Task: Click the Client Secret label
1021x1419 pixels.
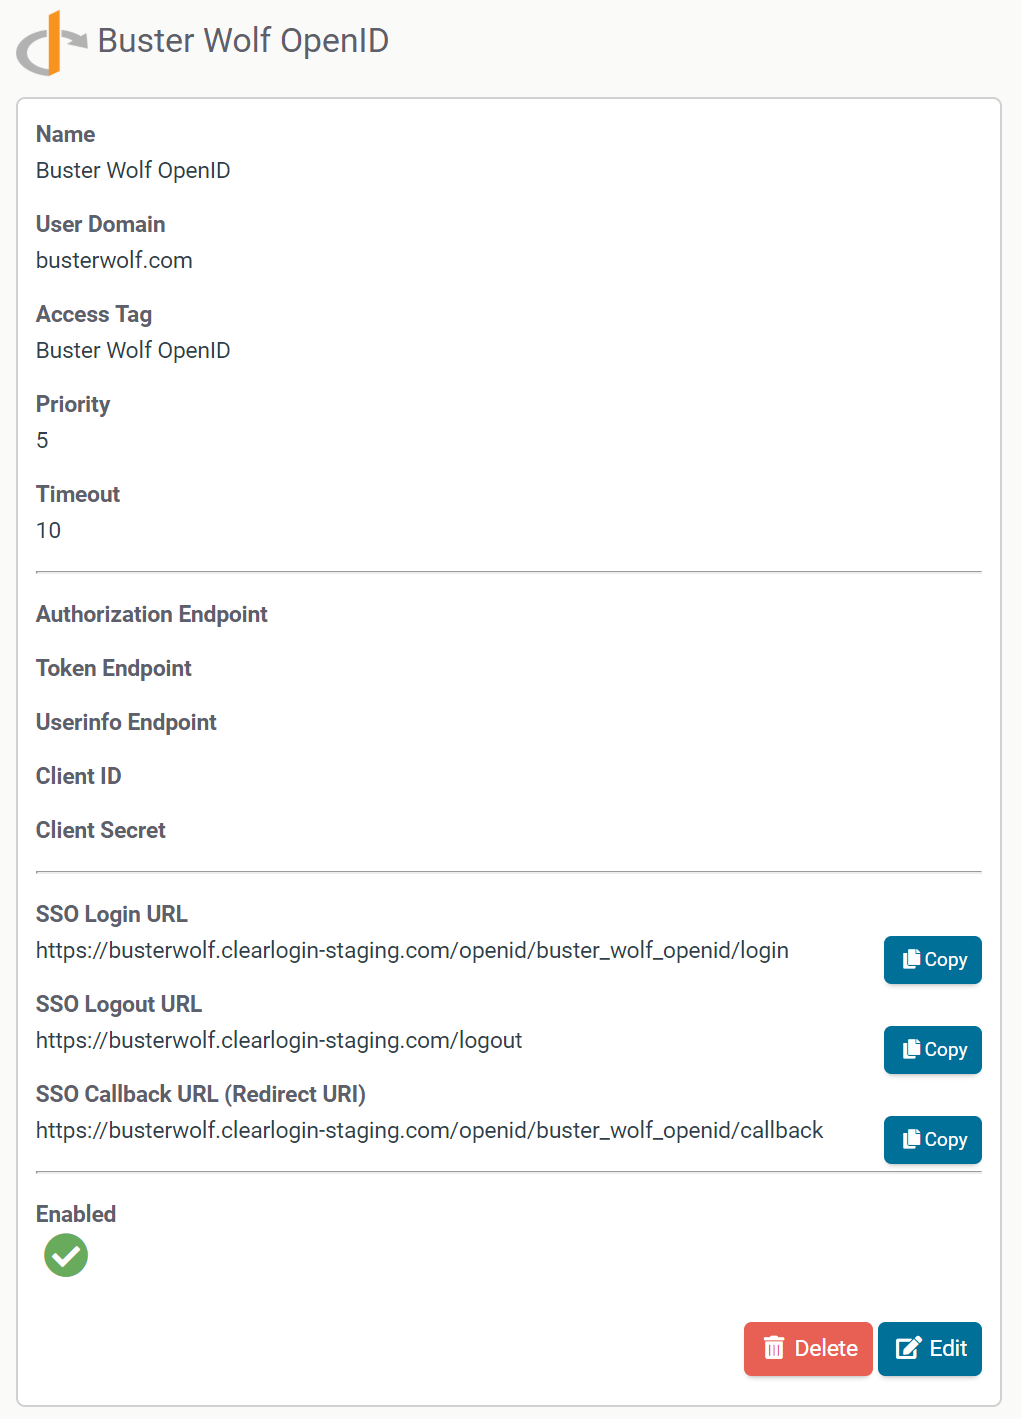Action: (x=101, y=830)
